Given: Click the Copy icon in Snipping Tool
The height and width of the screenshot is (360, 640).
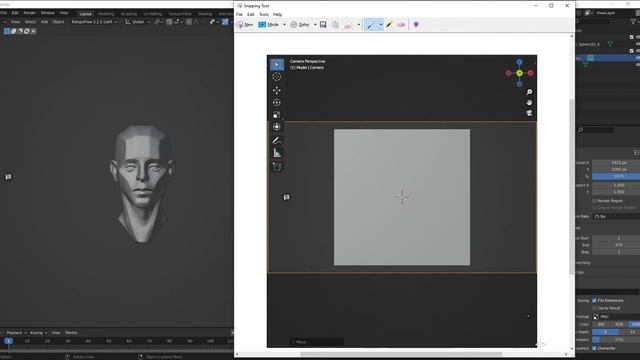Looking at the screenshot, I should coord(335,24).
